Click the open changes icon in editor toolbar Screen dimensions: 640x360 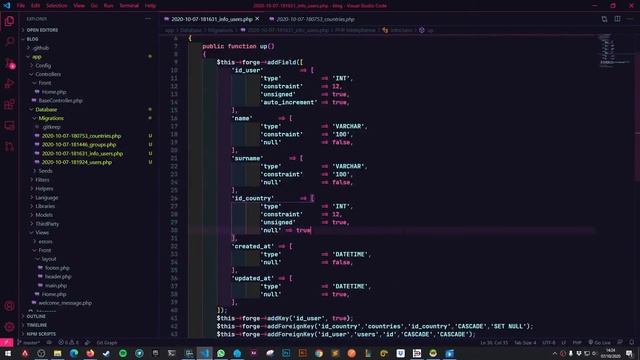[604, 19]
